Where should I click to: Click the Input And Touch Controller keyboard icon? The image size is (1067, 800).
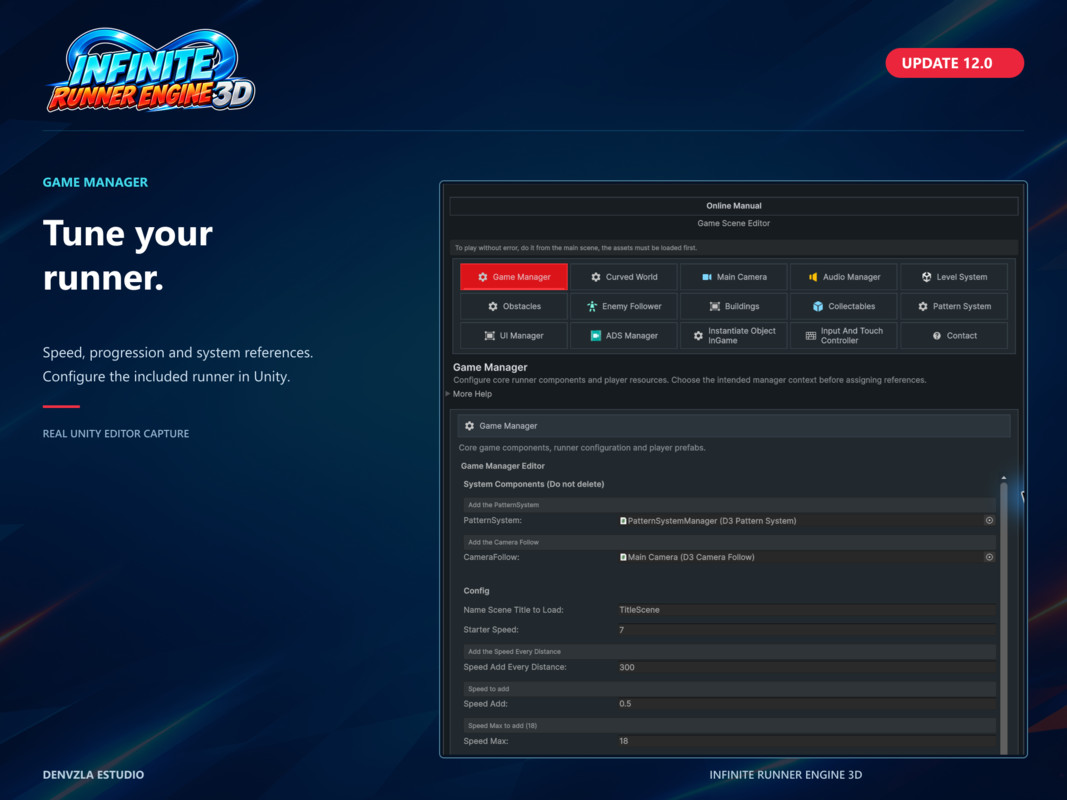point(810,335)
